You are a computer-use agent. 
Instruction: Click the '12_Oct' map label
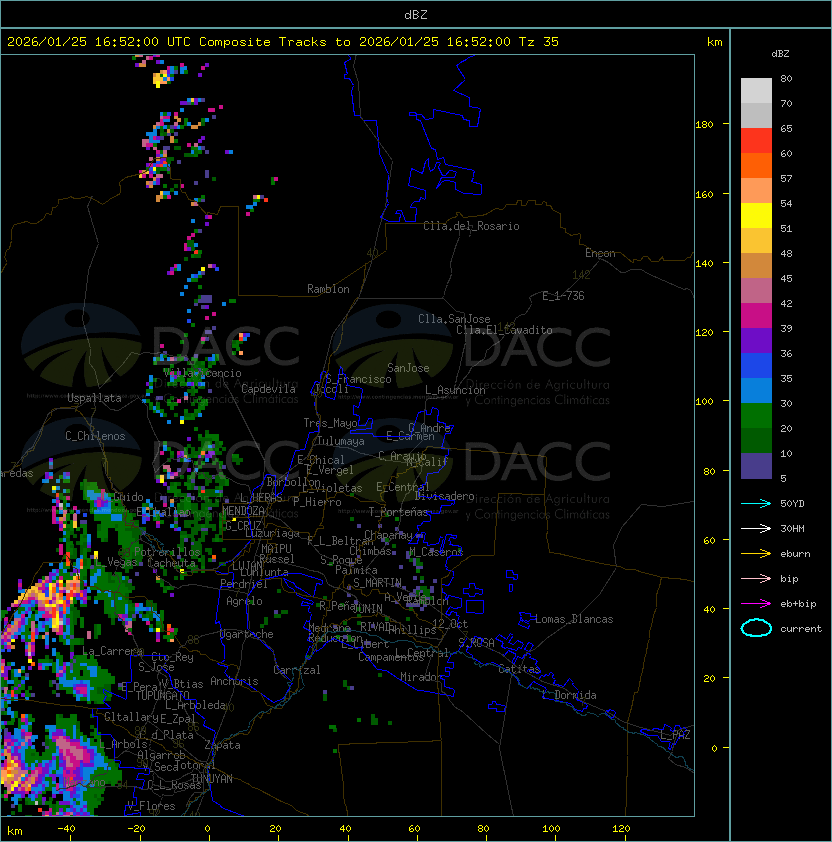[450, 624]
